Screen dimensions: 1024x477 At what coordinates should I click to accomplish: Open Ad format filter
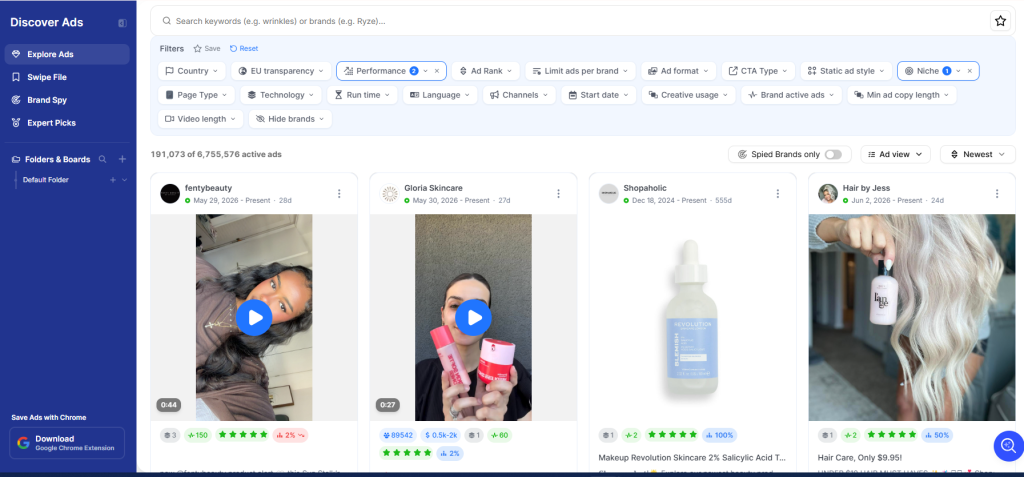click(x=679, y=71)
